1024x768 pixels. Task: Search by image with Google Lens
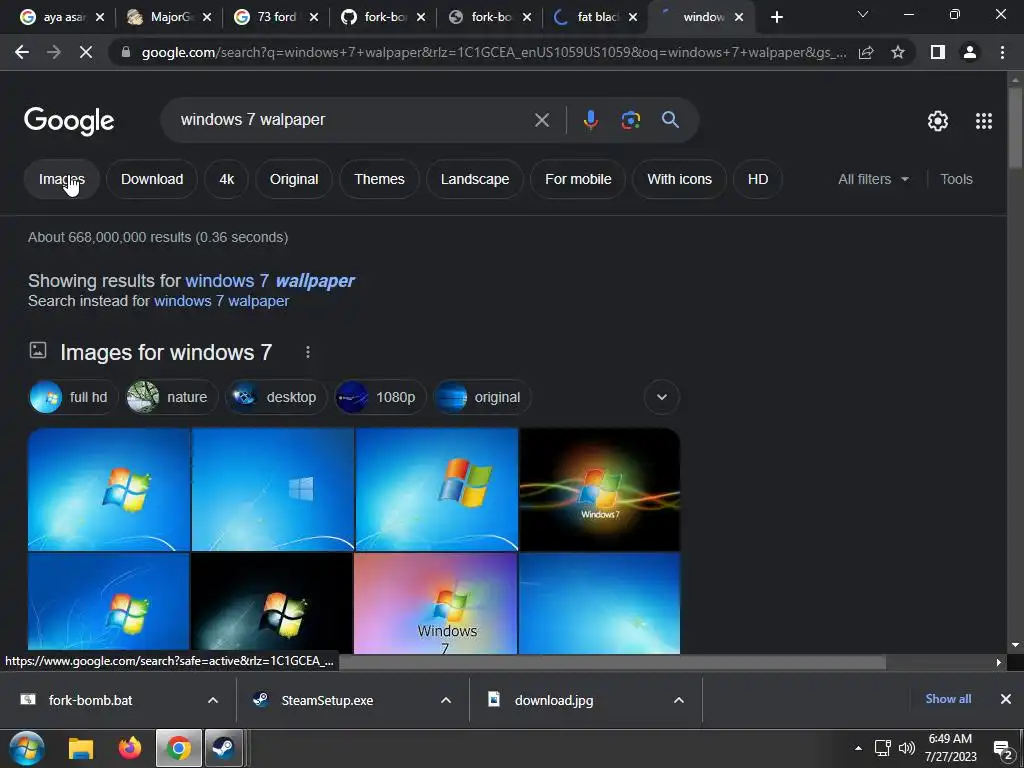tap(630, 120)
